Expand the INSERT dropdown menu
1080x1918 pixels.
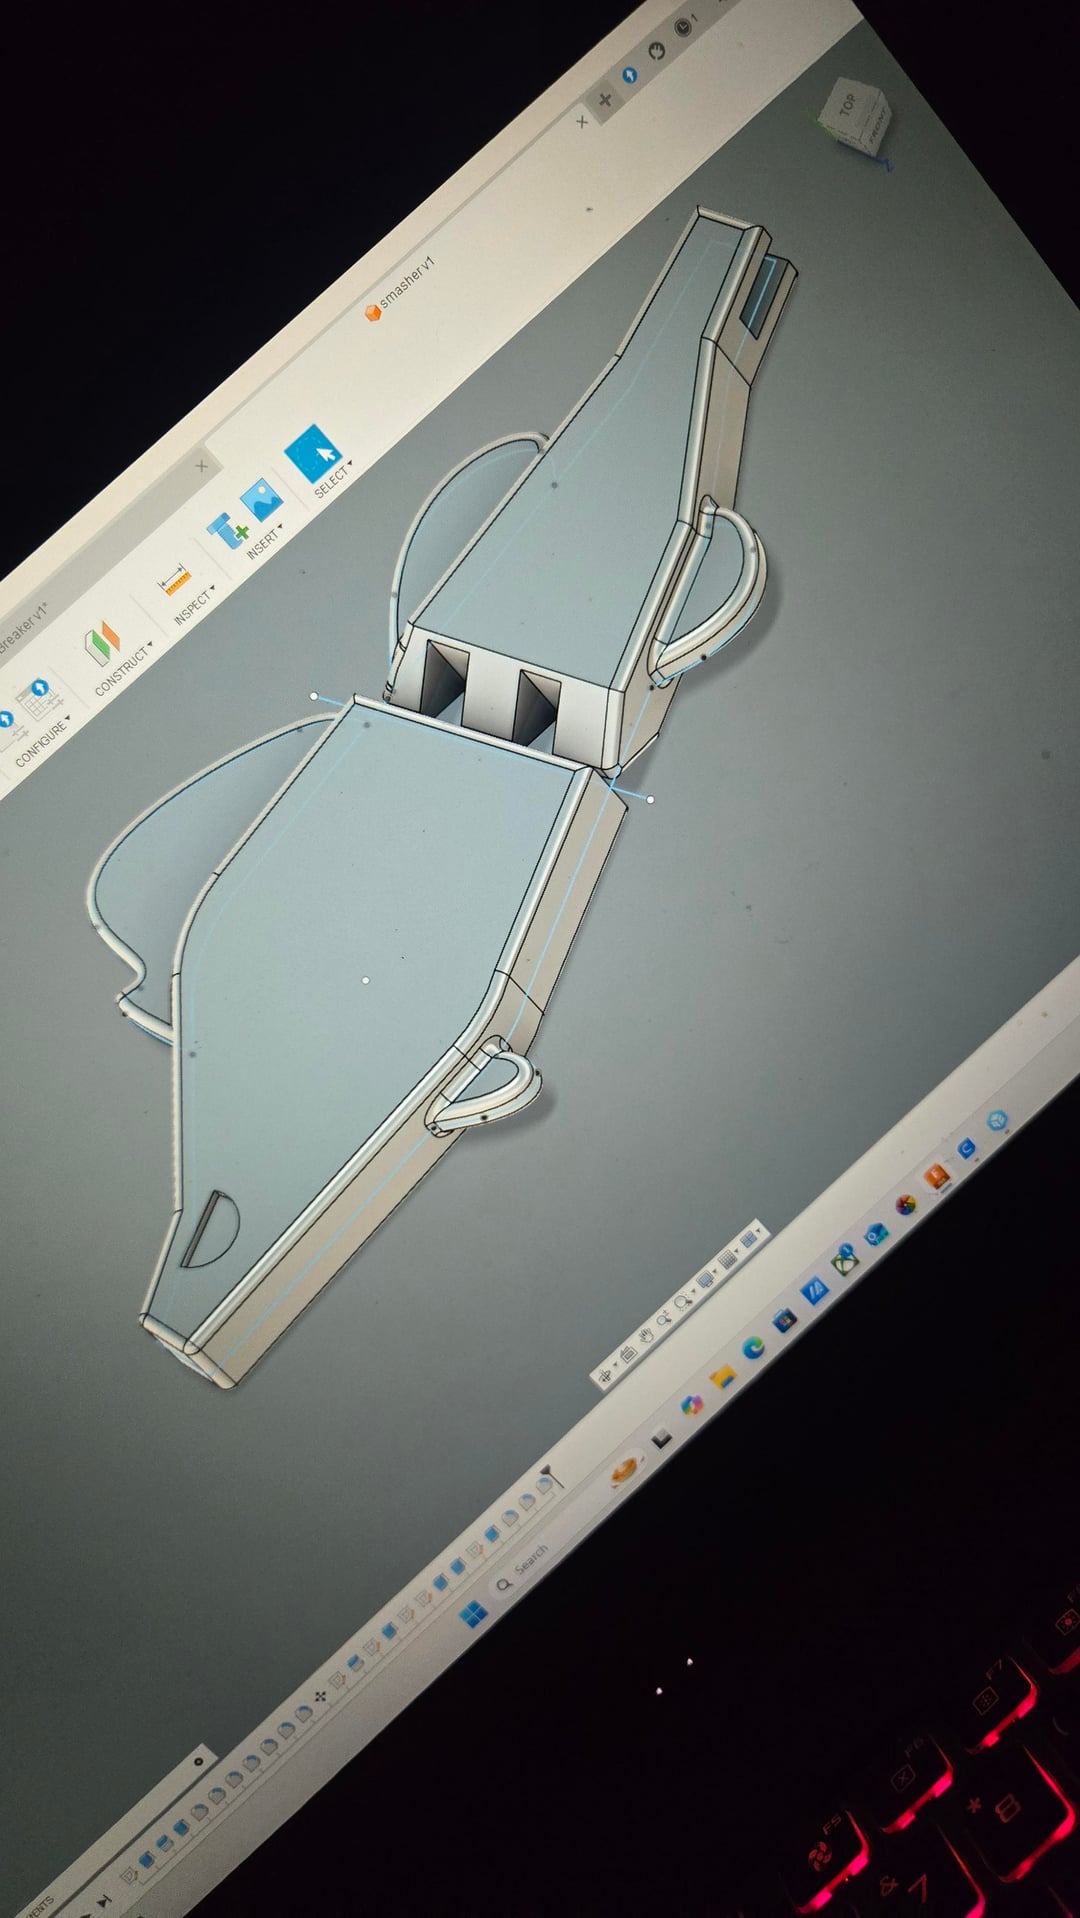[265, 541]
